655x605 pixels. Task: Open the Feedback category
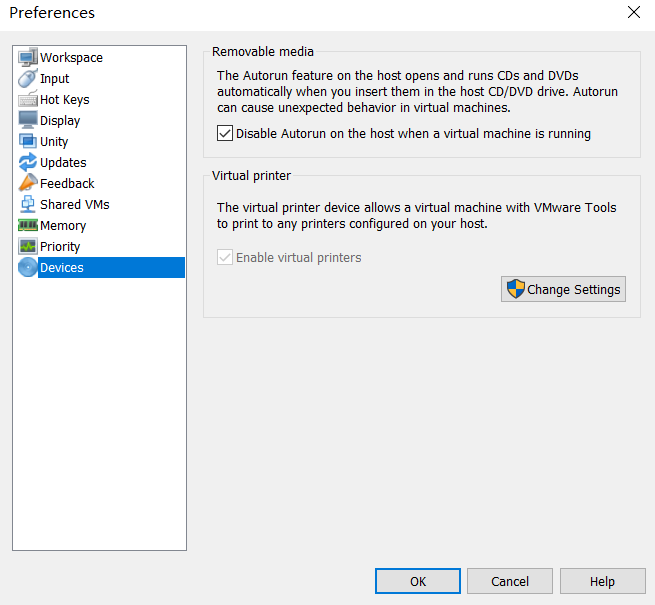(67, 183)
